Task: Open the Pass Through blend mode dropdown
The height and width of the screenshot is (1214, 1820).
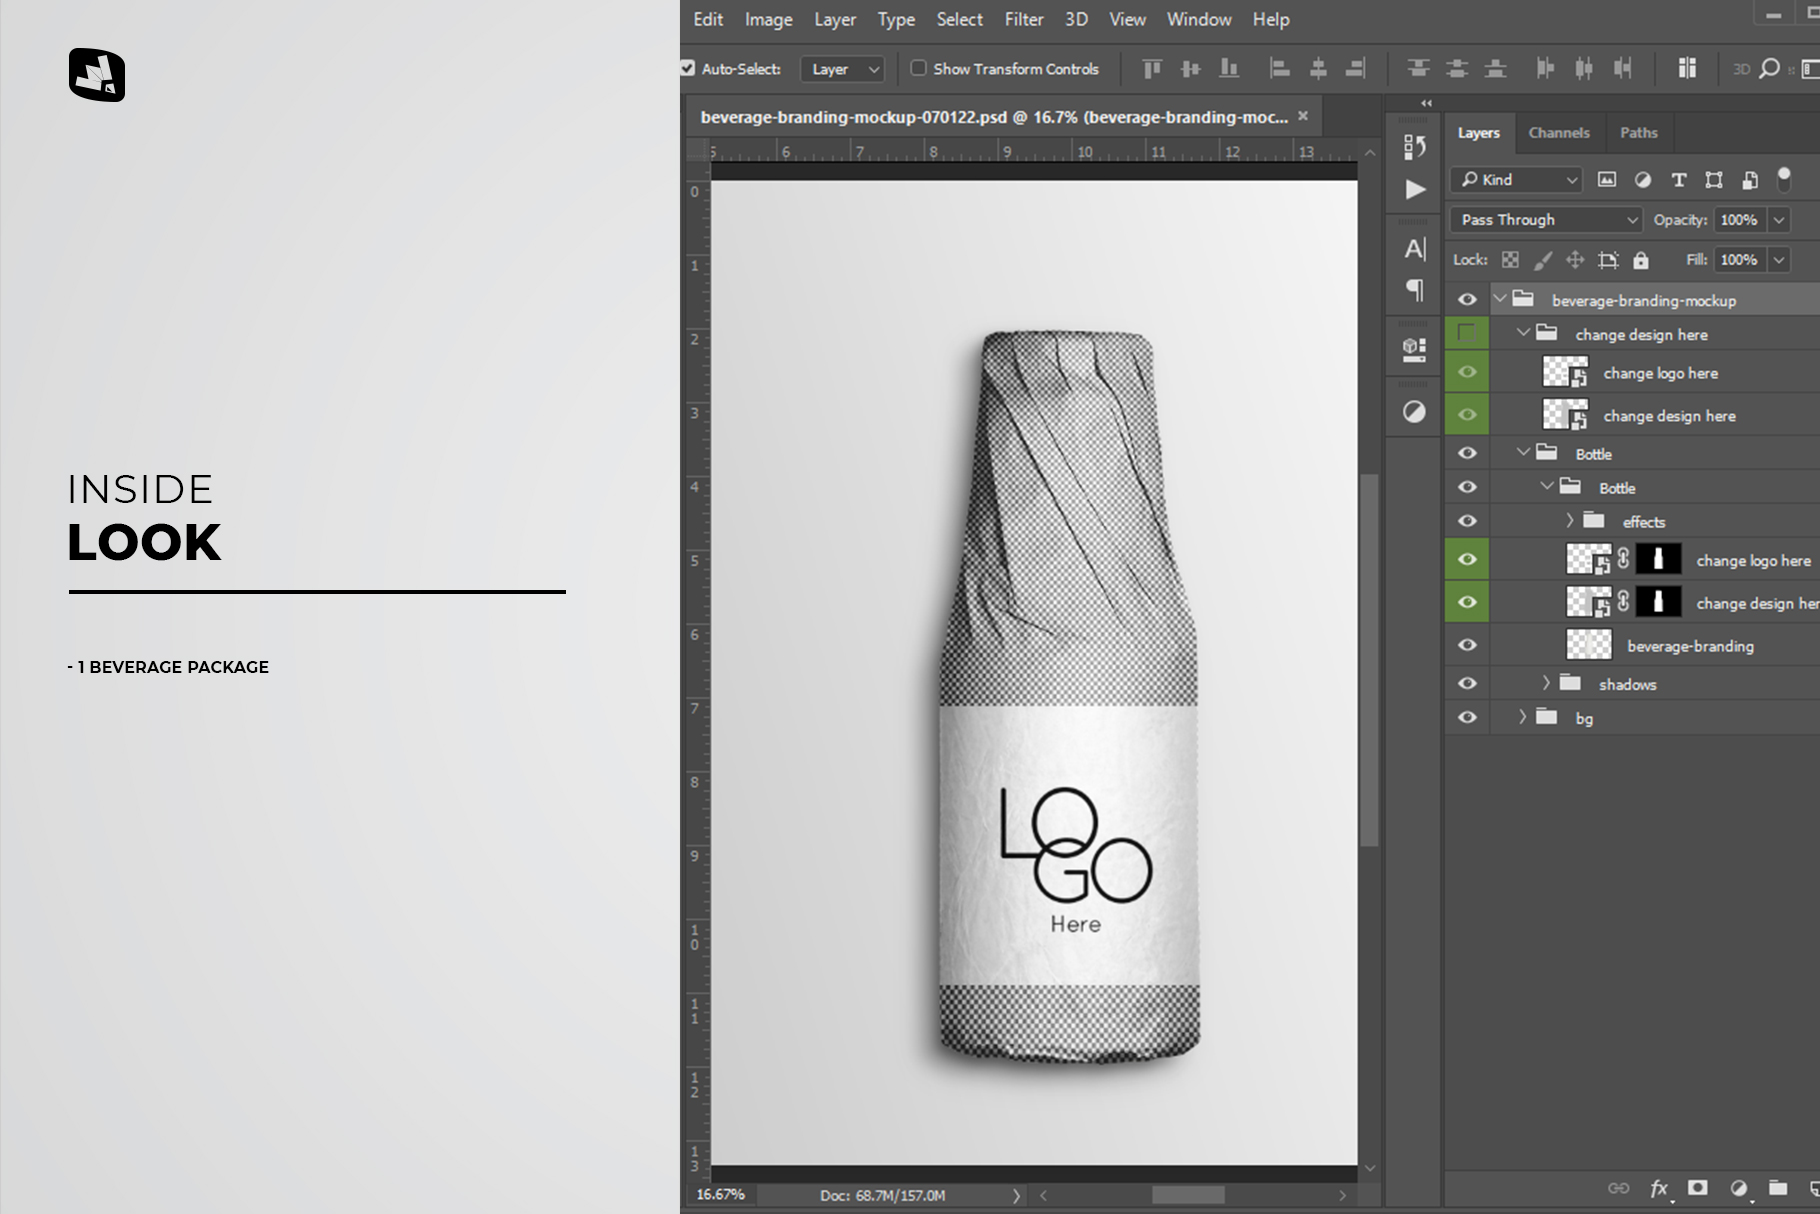Action: 1545,220
